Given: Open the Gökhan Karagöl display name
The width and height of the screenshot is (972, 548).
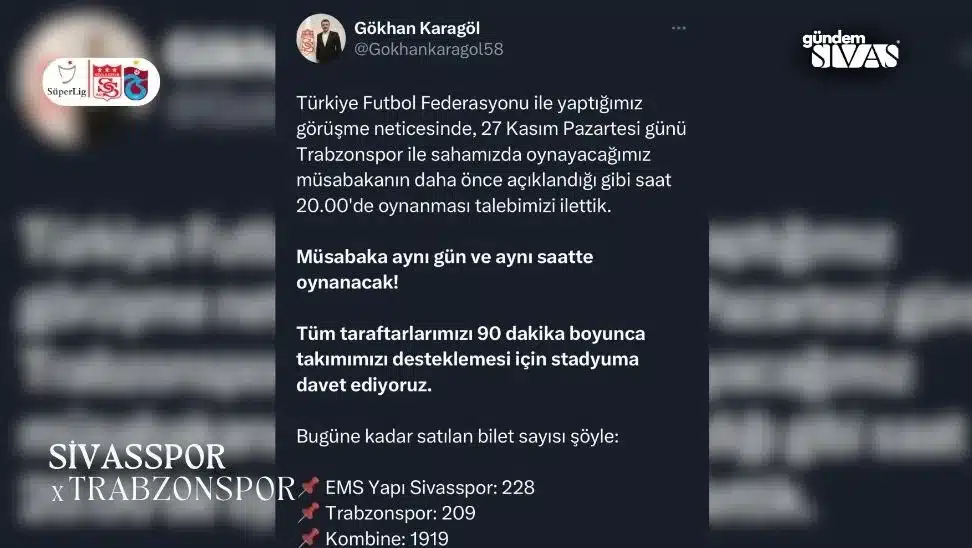Looking at the screenshot, I should point(417,28).
